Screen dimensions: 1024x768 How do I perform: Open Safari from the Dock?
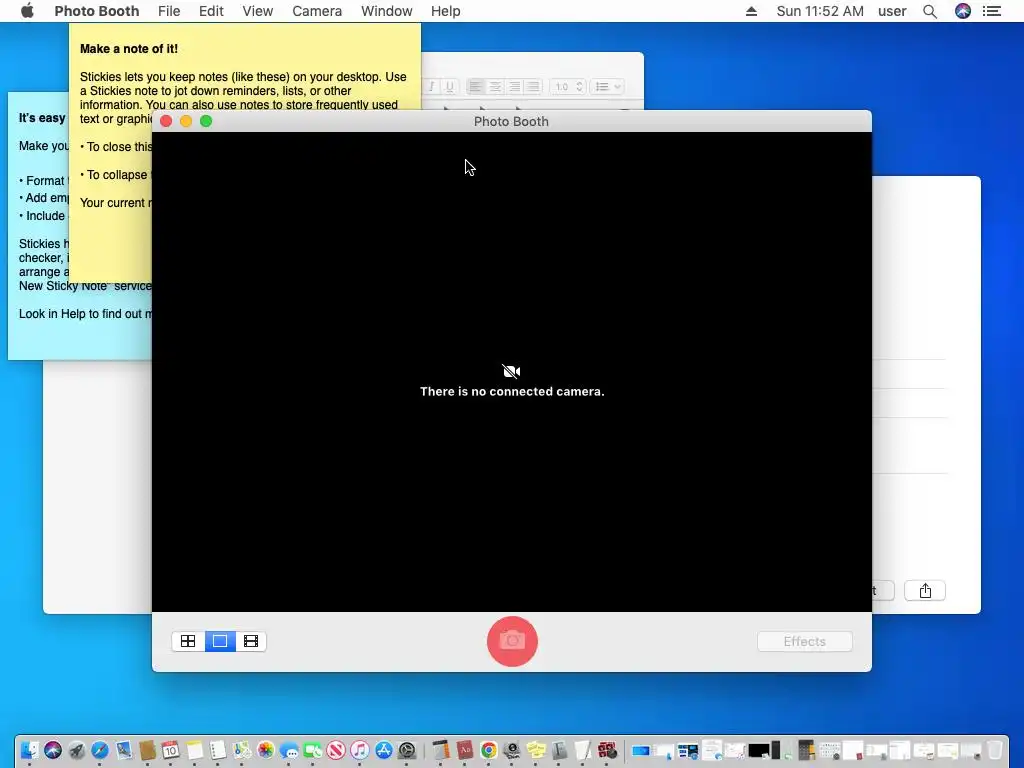(100, 750)
